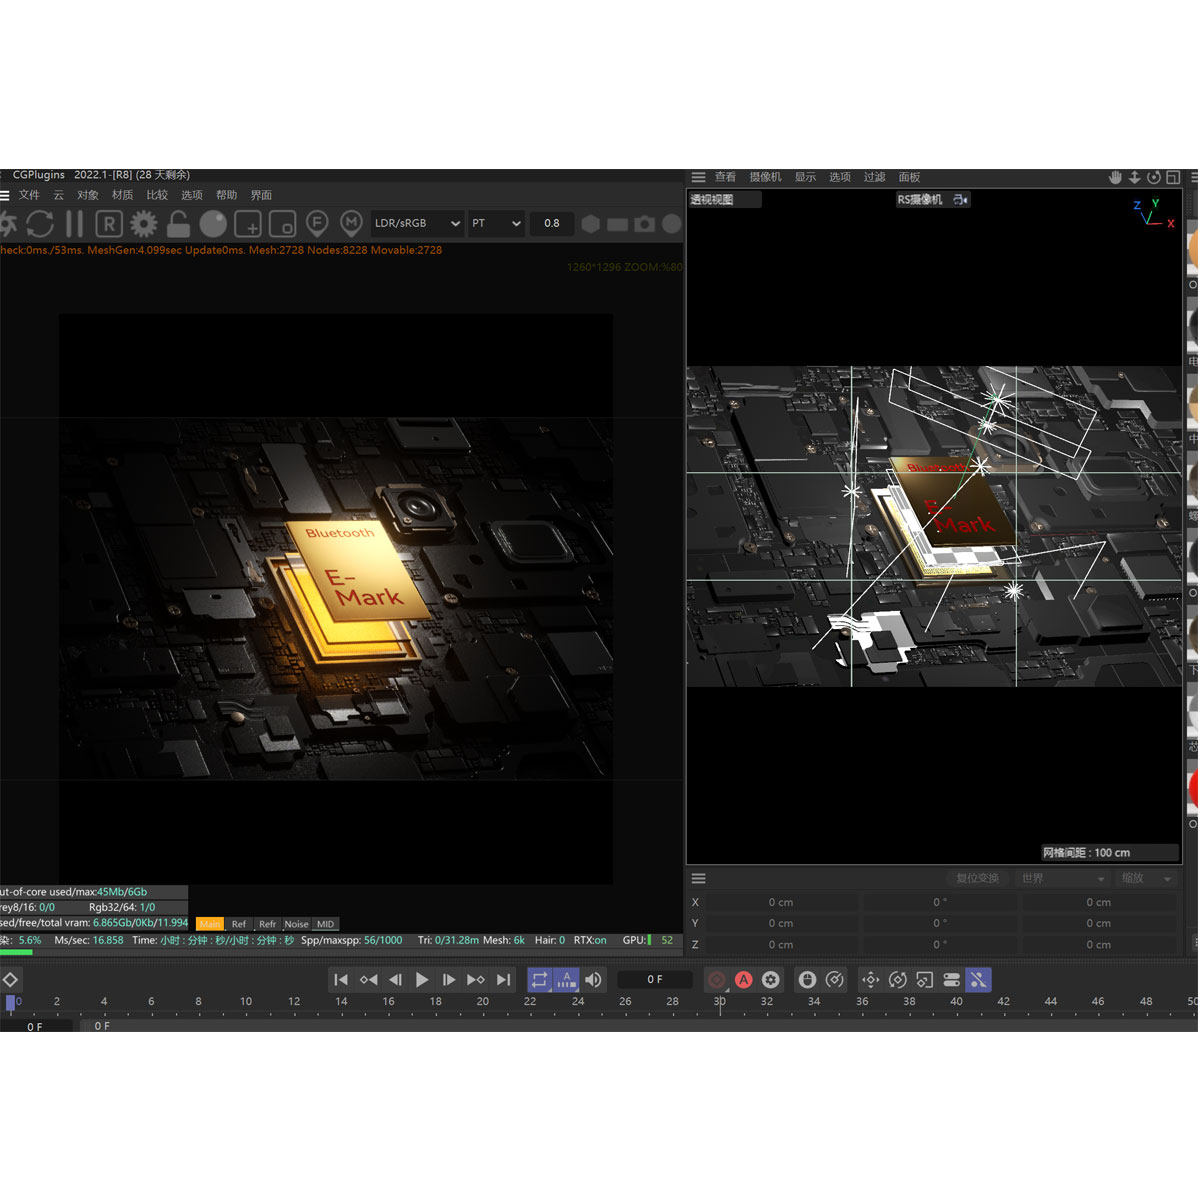Step back one frame

395,980
